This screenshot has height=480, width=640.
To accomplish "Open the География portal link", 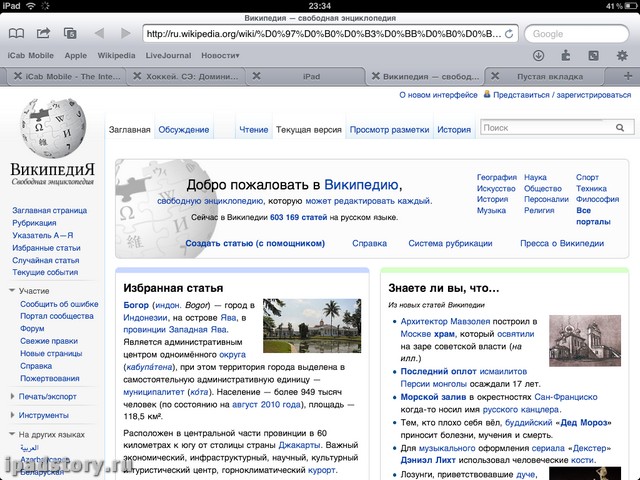I will click(497, 177).
